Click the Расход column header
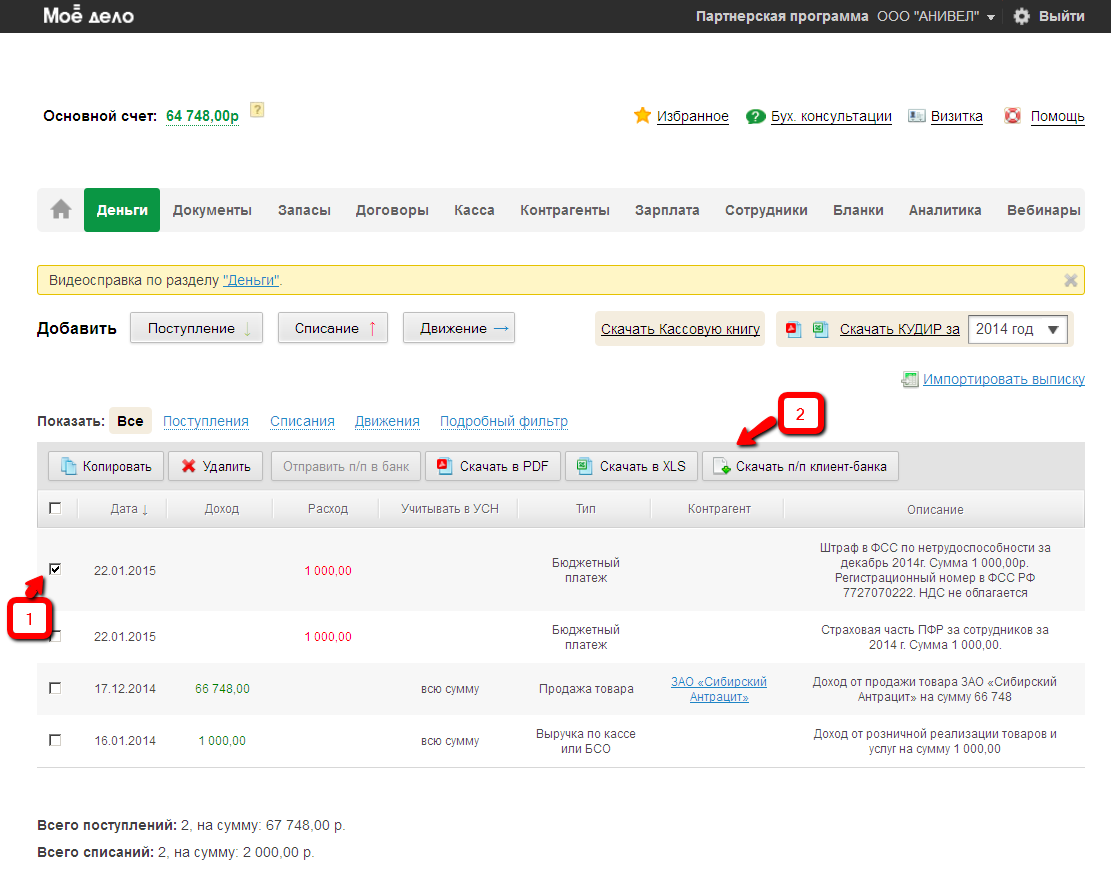Screen dimensions: 1111x884 [x=328, y=509]
